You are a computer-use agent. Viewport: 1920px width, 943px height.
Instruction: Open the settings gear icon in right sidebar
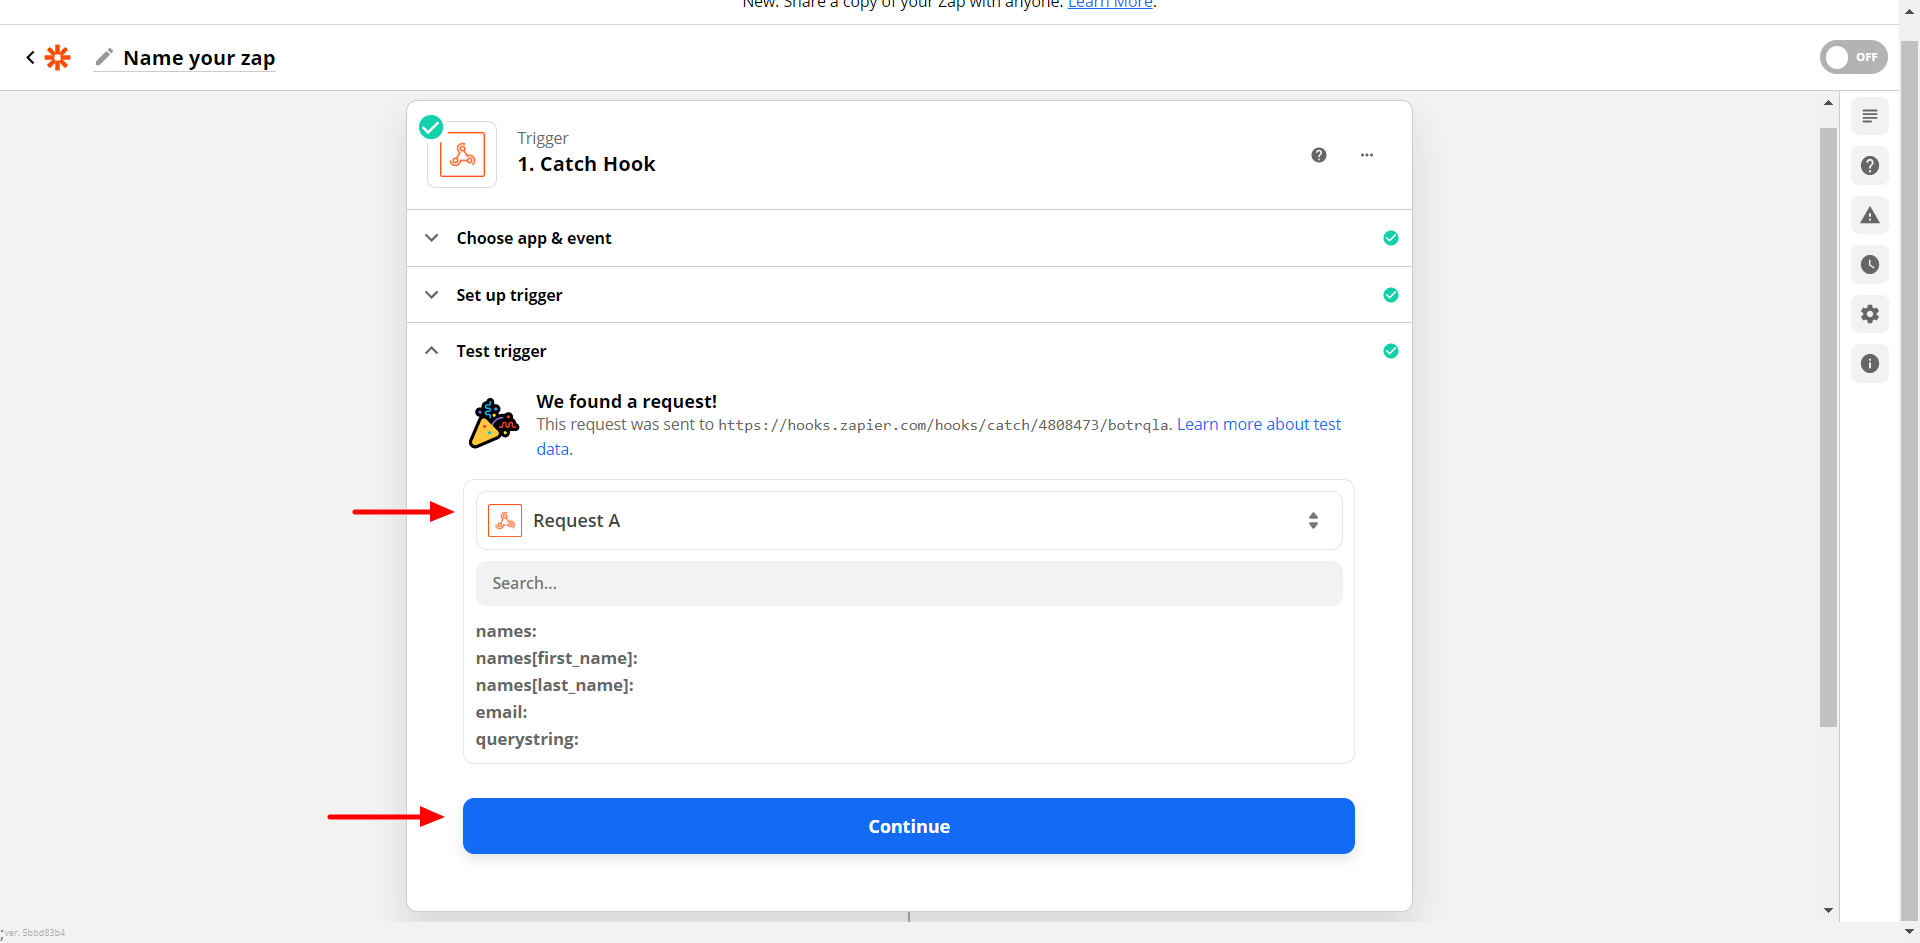pyautogui.click(x=1870, y=314)
